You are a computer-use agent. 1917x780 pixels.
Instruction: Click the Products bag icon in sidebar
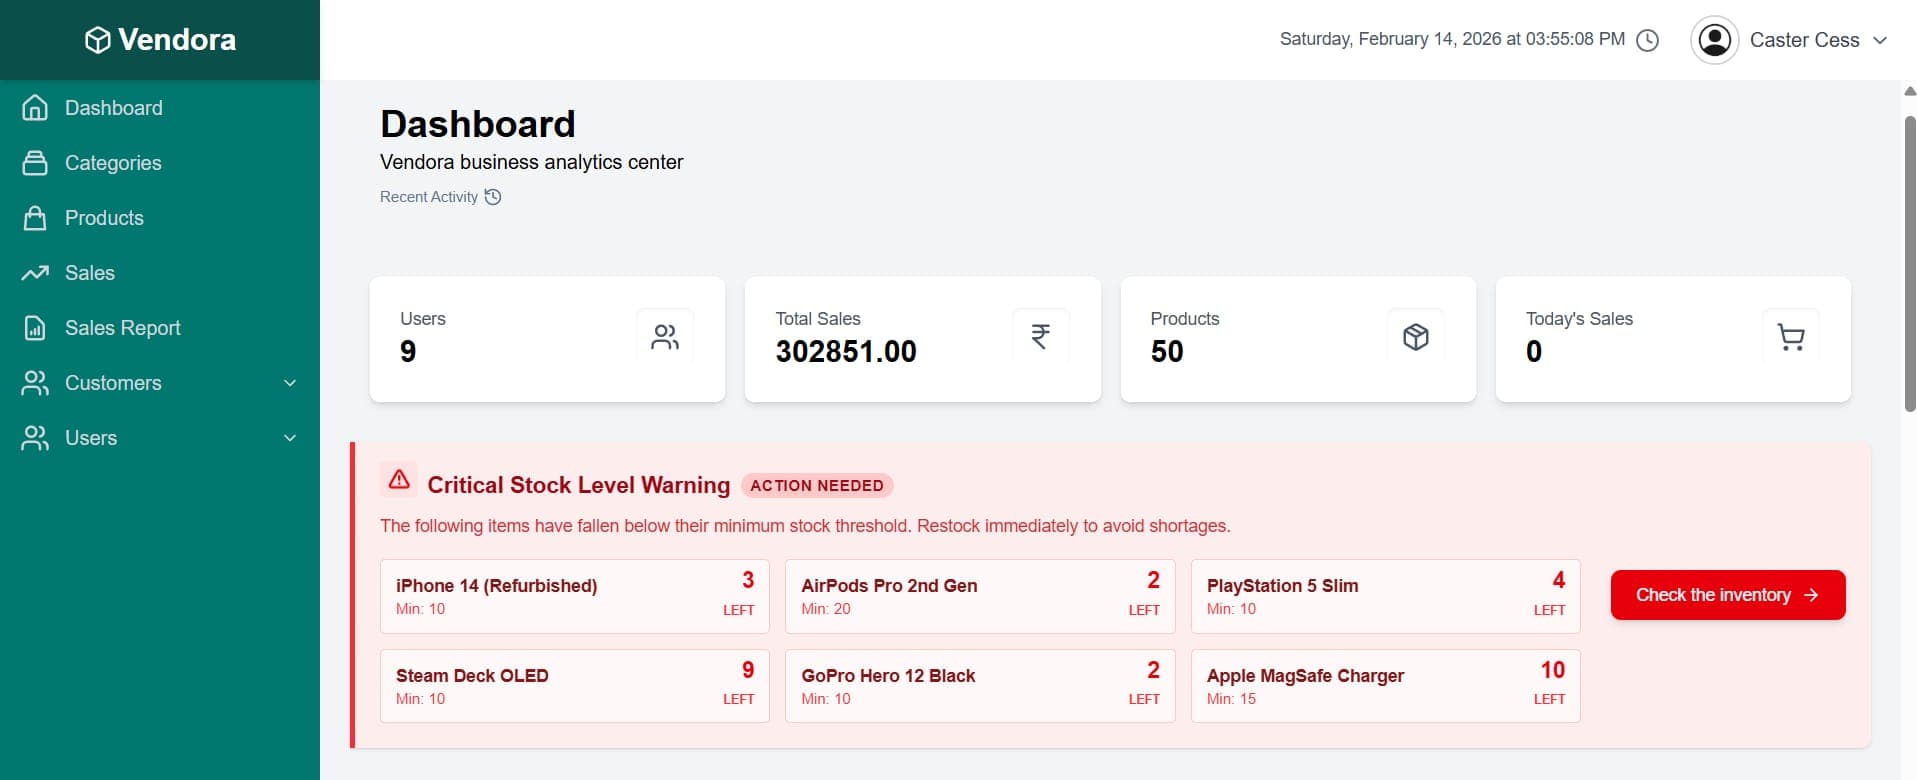(35, 218)
